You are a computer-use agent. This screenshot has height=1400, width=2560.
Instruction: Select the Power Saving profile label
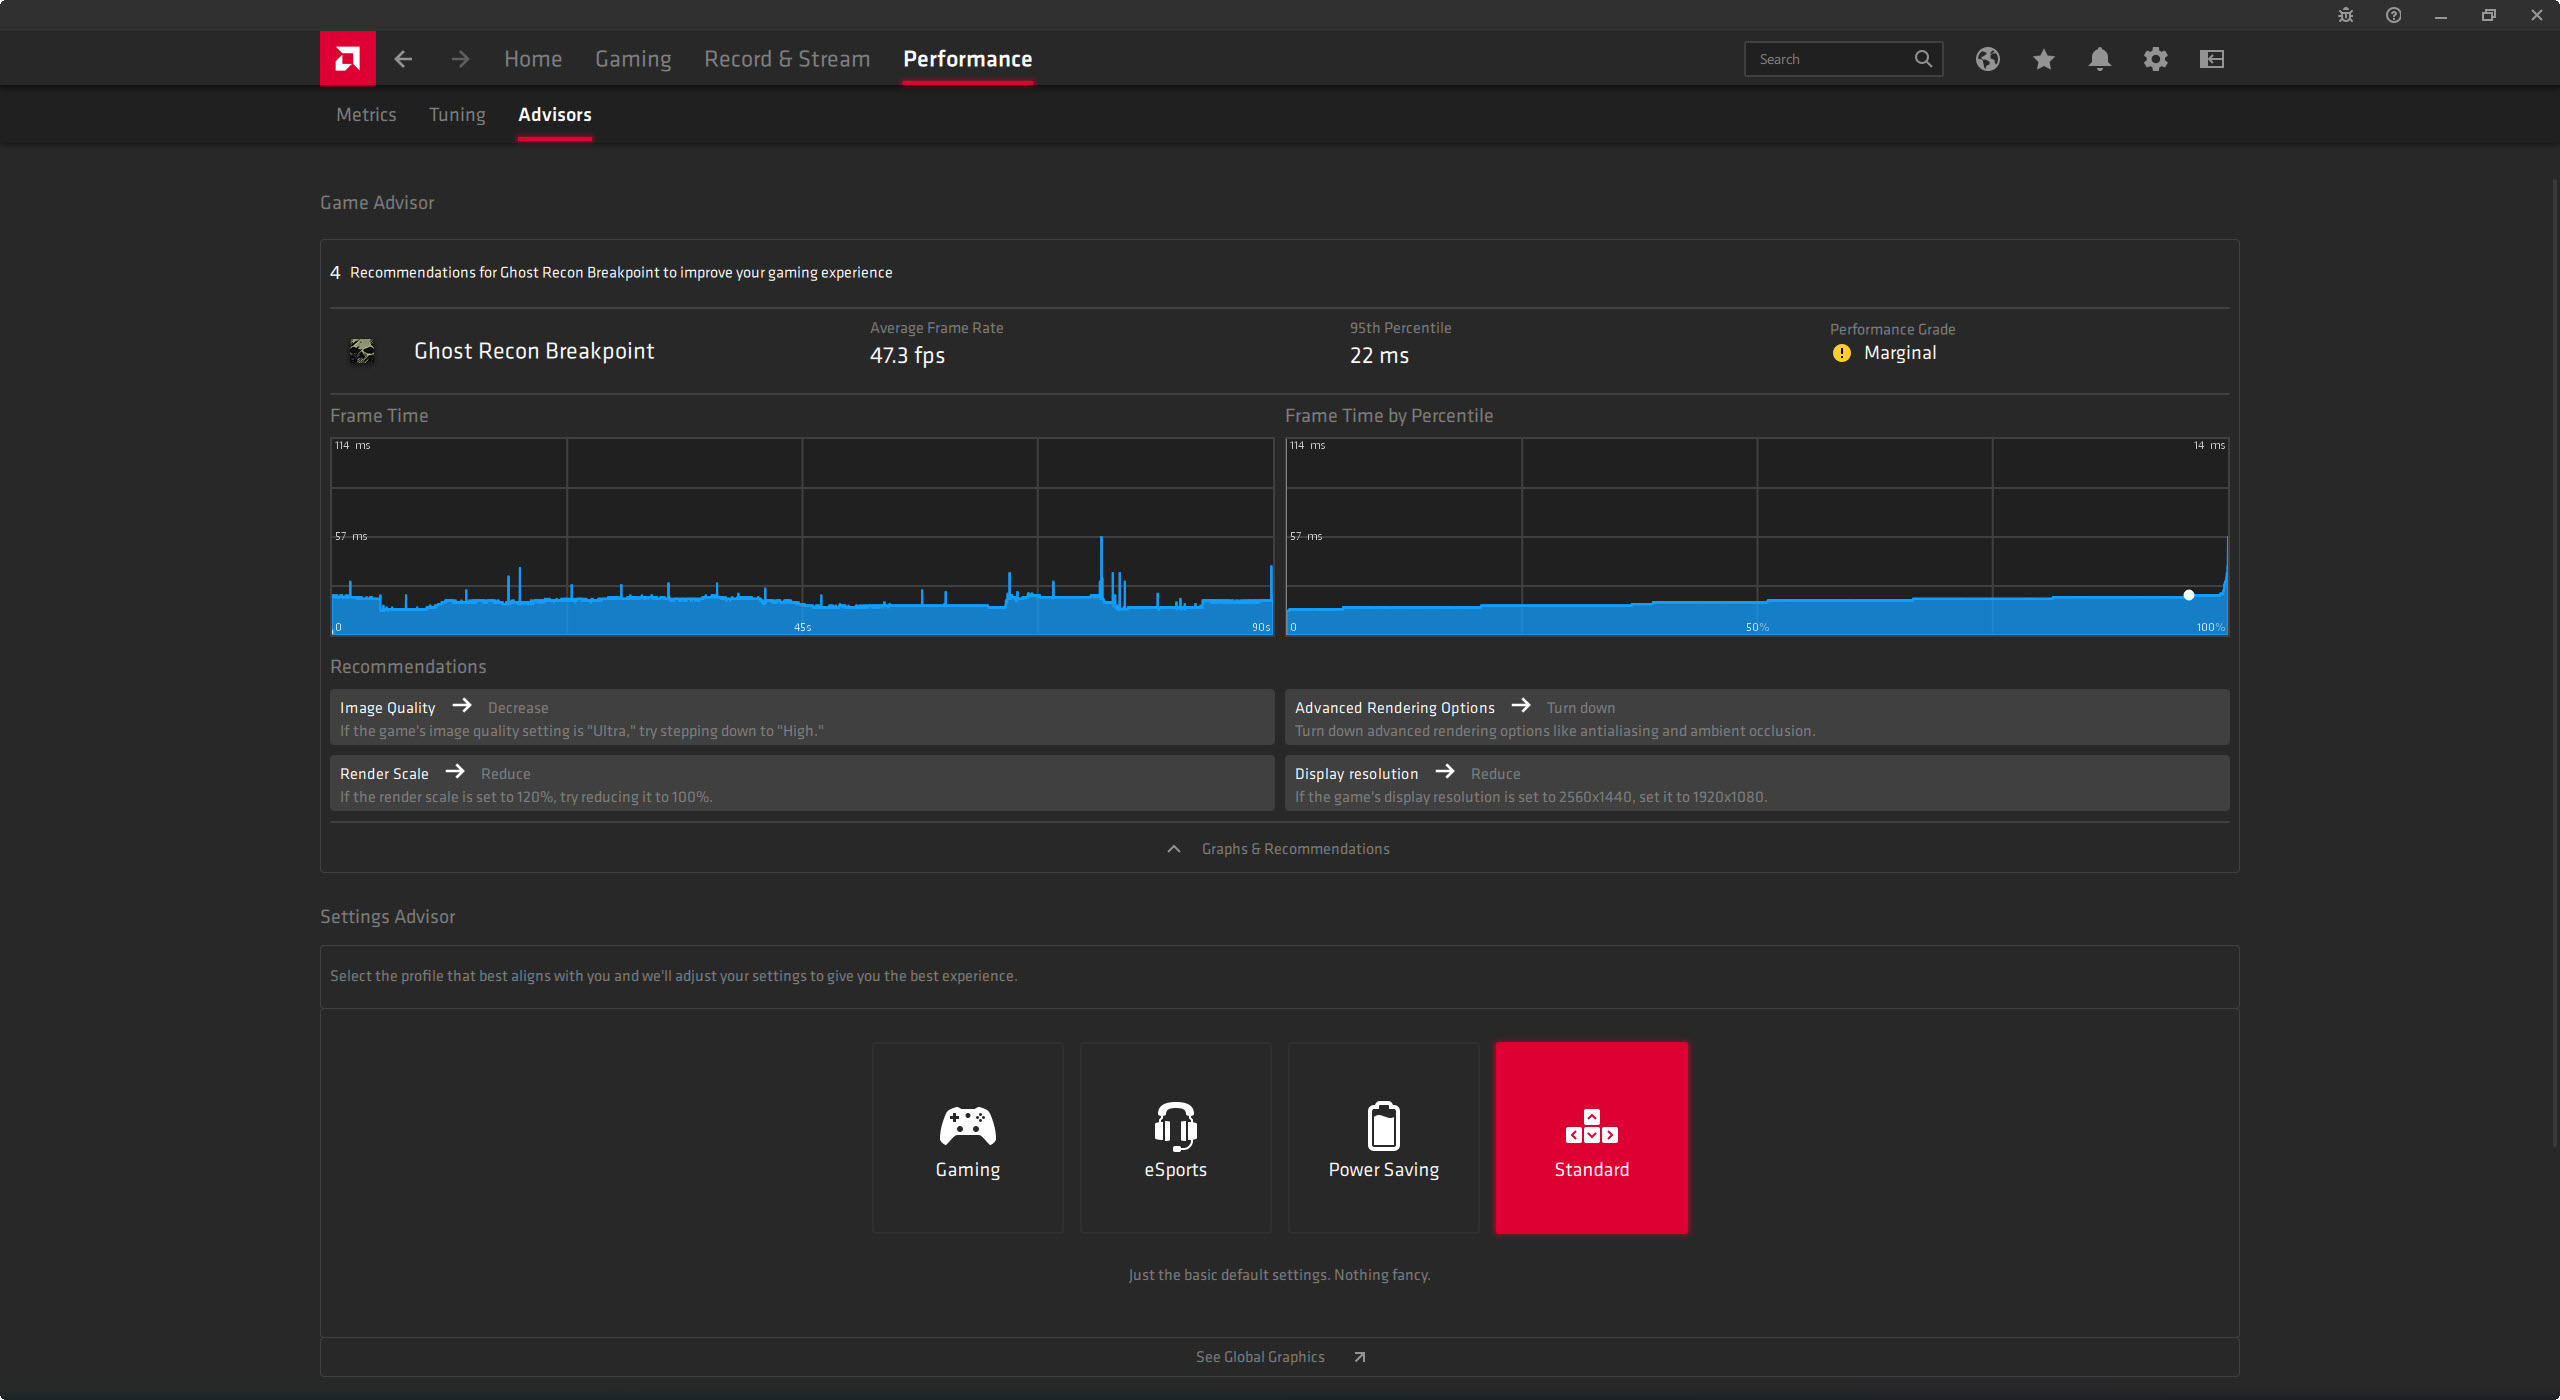tap(1384, 1170)
